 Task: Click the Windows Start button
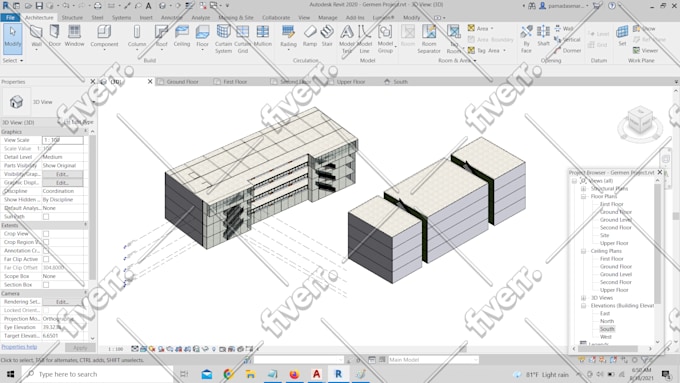pyautogui.click(x=10, y=374)
